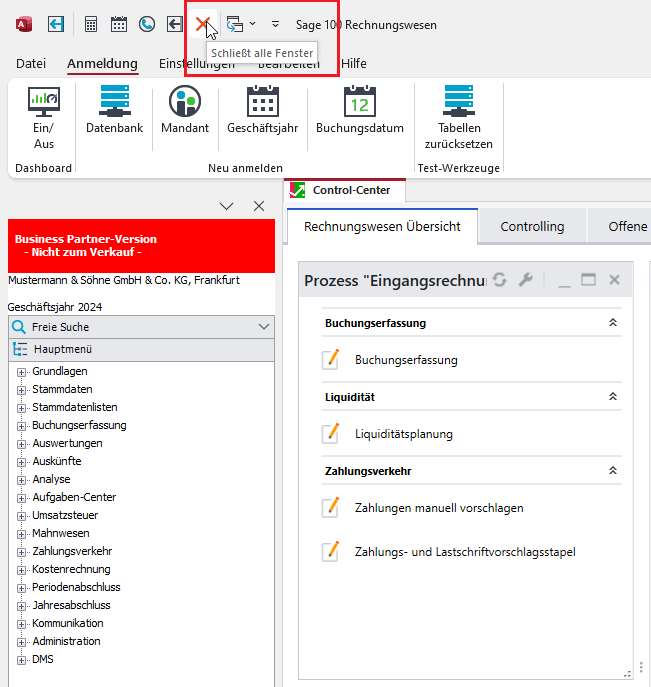
Task: Click the phone icon in quick toolbar
Action: (147, 23)
